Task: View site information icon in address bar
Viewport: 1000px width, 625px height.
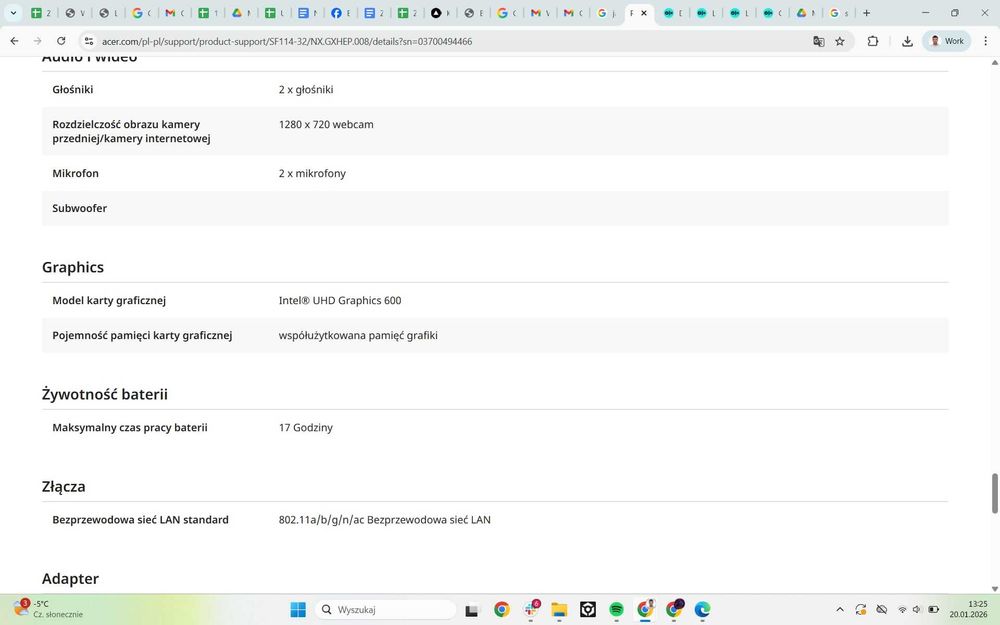Action: click(x=89, y=41)
